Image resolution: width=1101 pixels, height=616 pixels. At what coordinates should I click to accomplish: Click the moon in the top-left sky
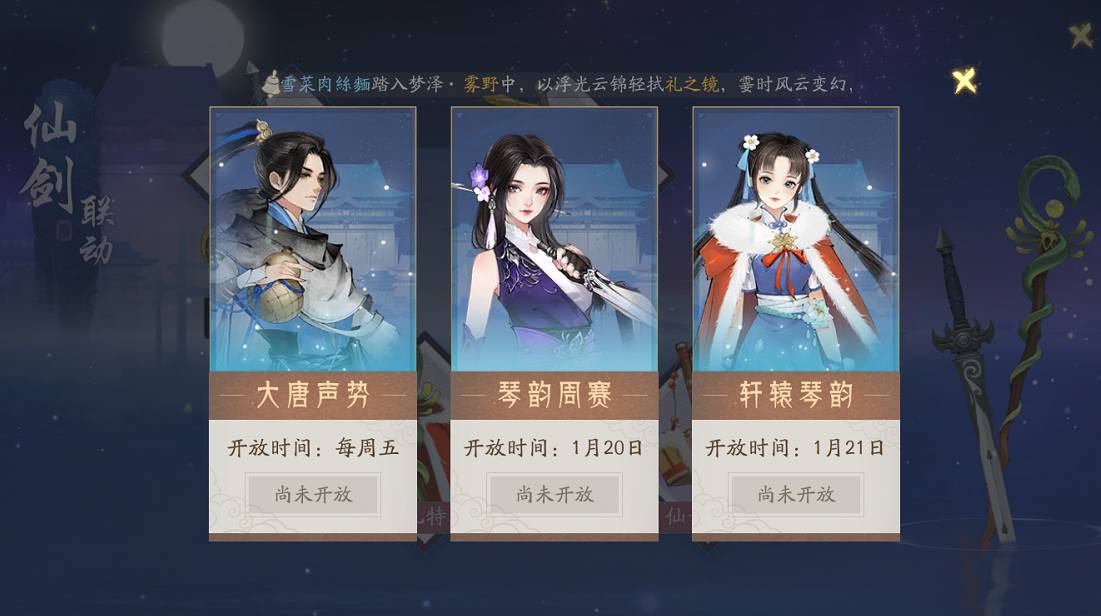[202, 39]
